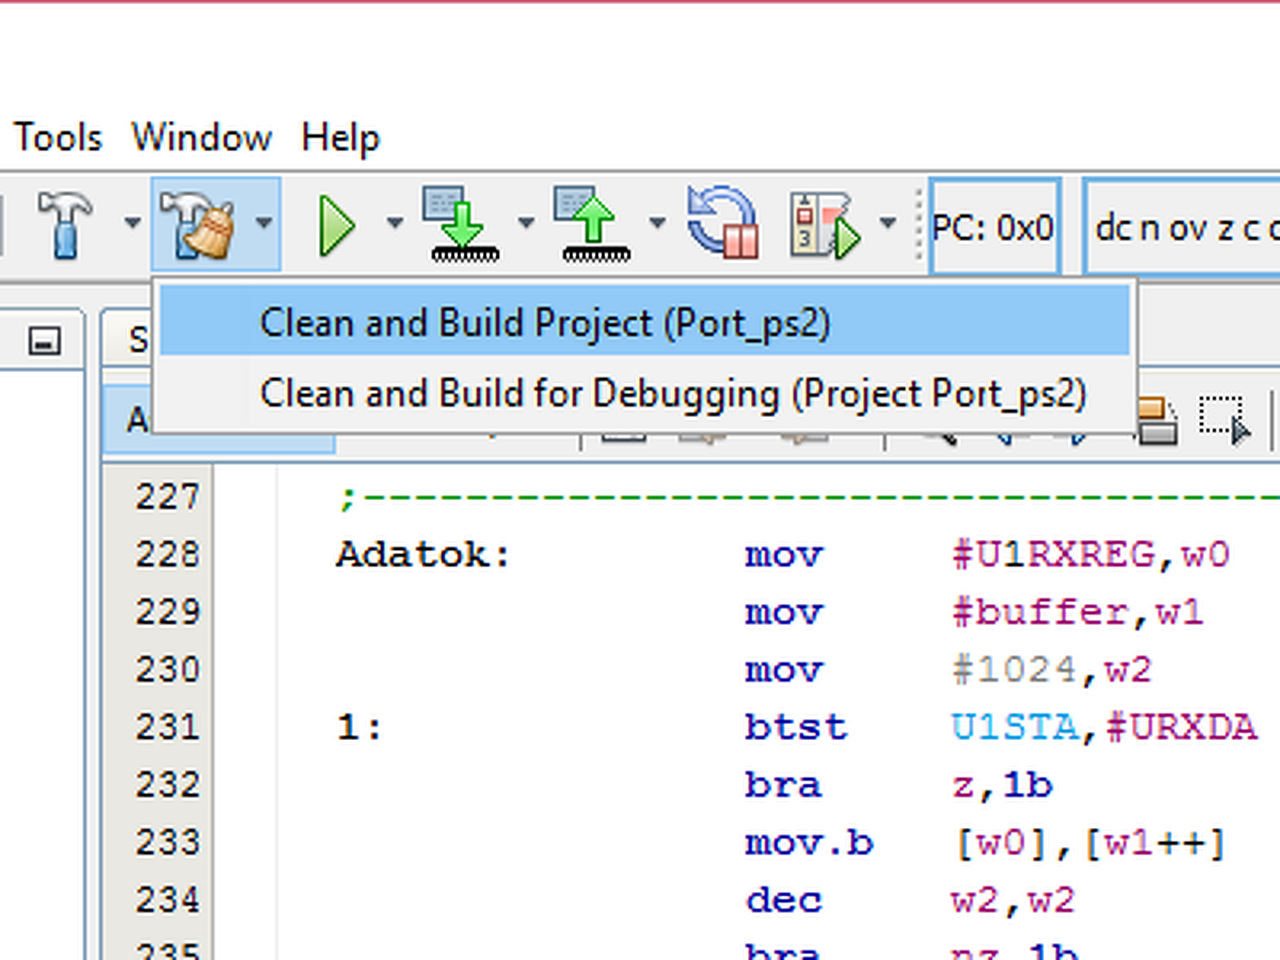The height and width of the screenshot is (960, 1280).
Task: Minimize the left panel with its minimize icon
Action: click(x=44, y=341)
